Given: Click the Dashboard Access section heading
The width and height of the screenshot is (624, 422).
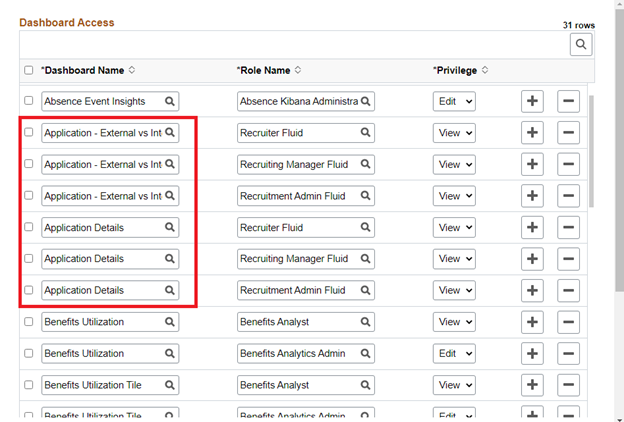Looking at the screenshot, I should (x=67, y=22).
